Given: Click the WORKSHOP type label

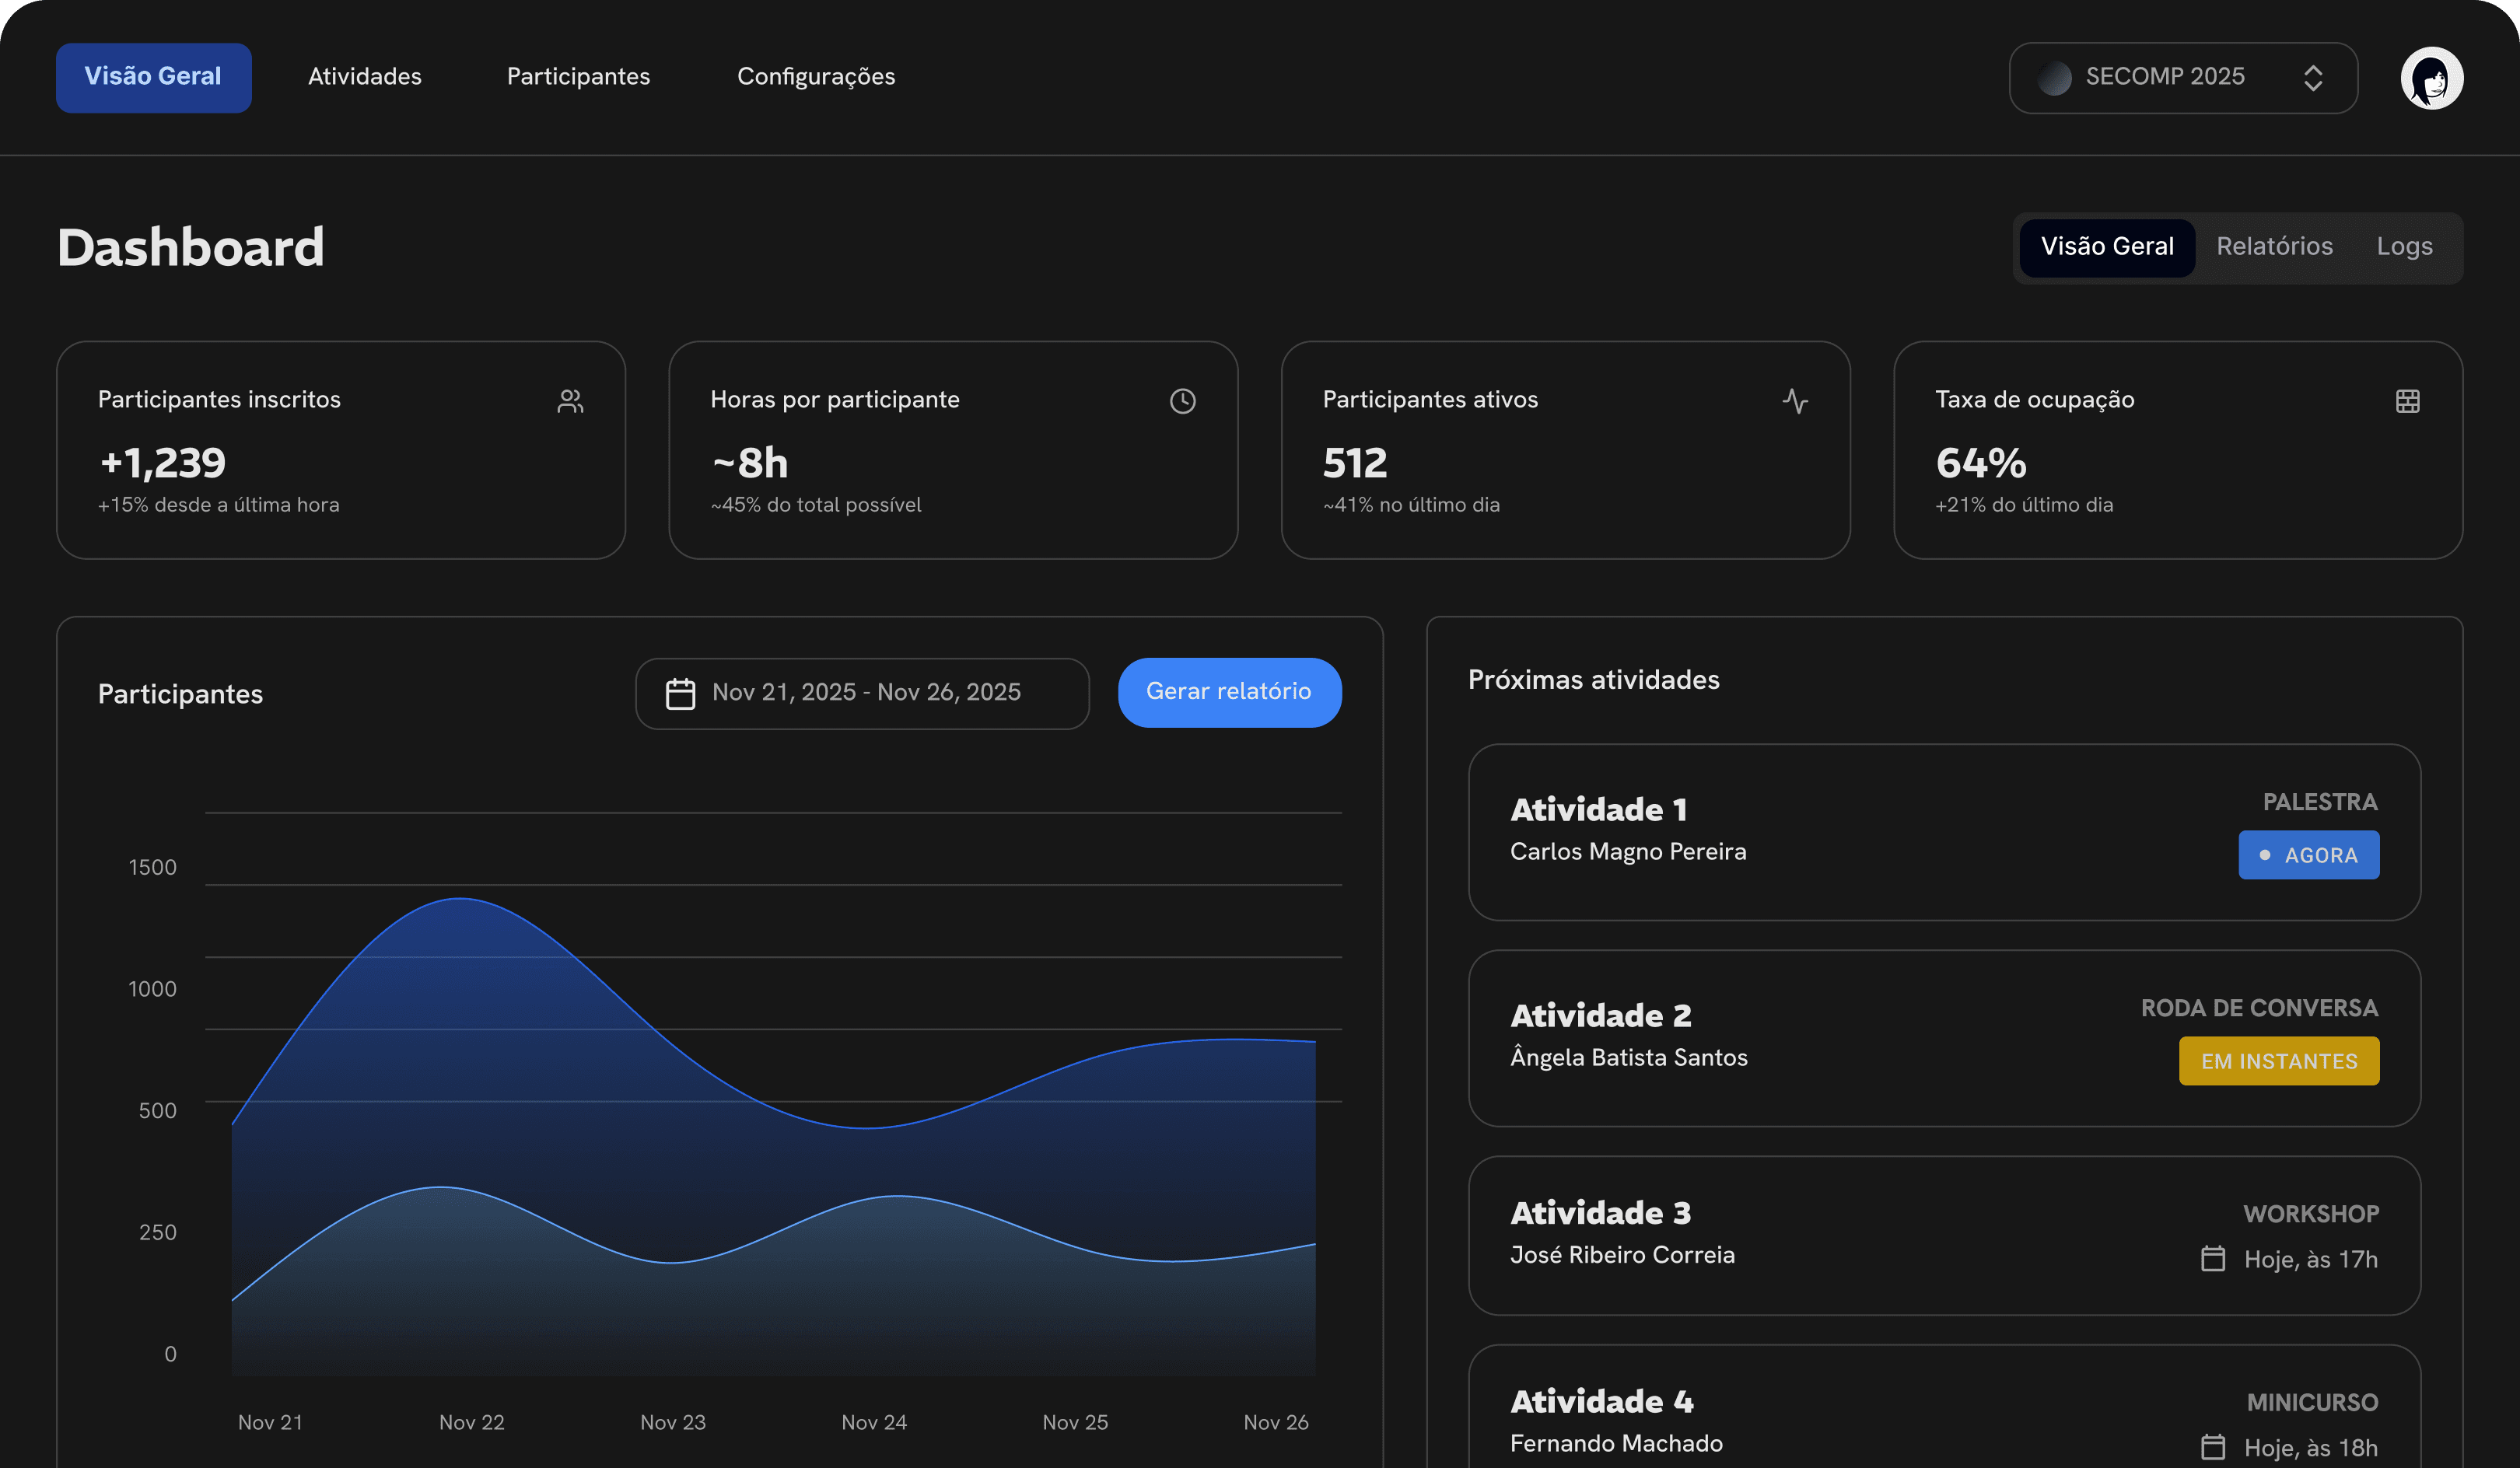Looking at the screenshot, I should [x=2310, y=1214].
